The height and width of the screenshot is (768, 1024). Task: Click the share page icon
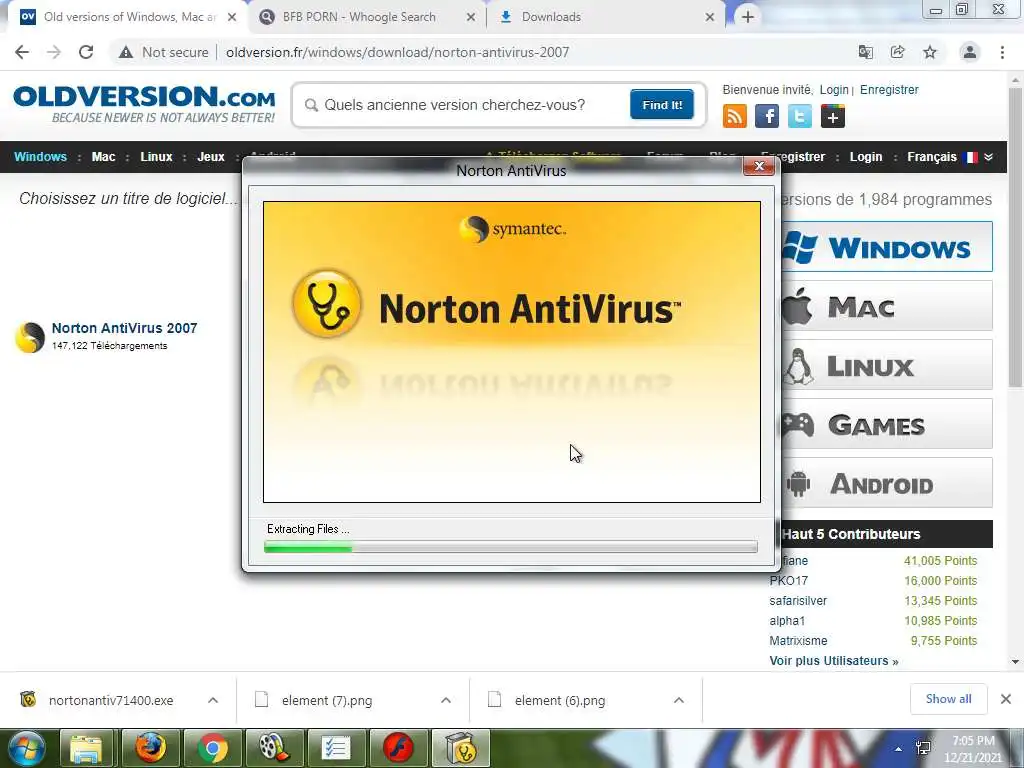coord(898,52)
